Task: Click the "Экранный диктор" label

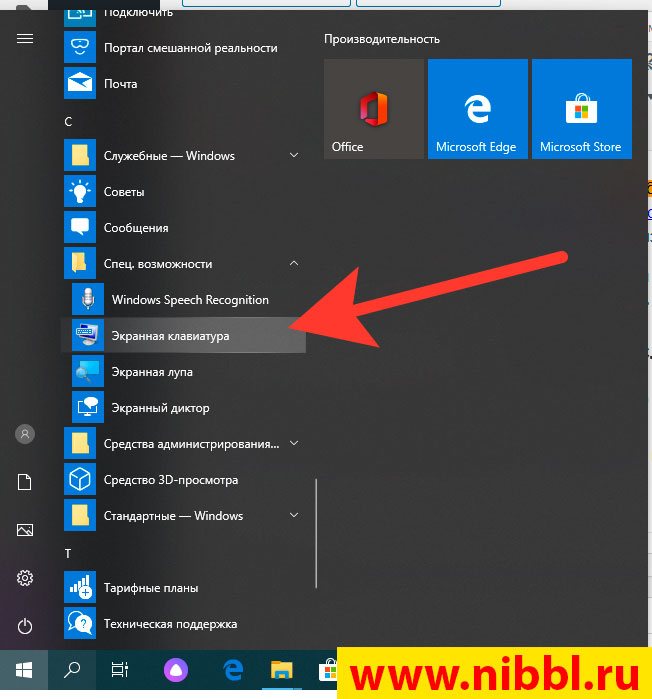Action: [160, 408]
